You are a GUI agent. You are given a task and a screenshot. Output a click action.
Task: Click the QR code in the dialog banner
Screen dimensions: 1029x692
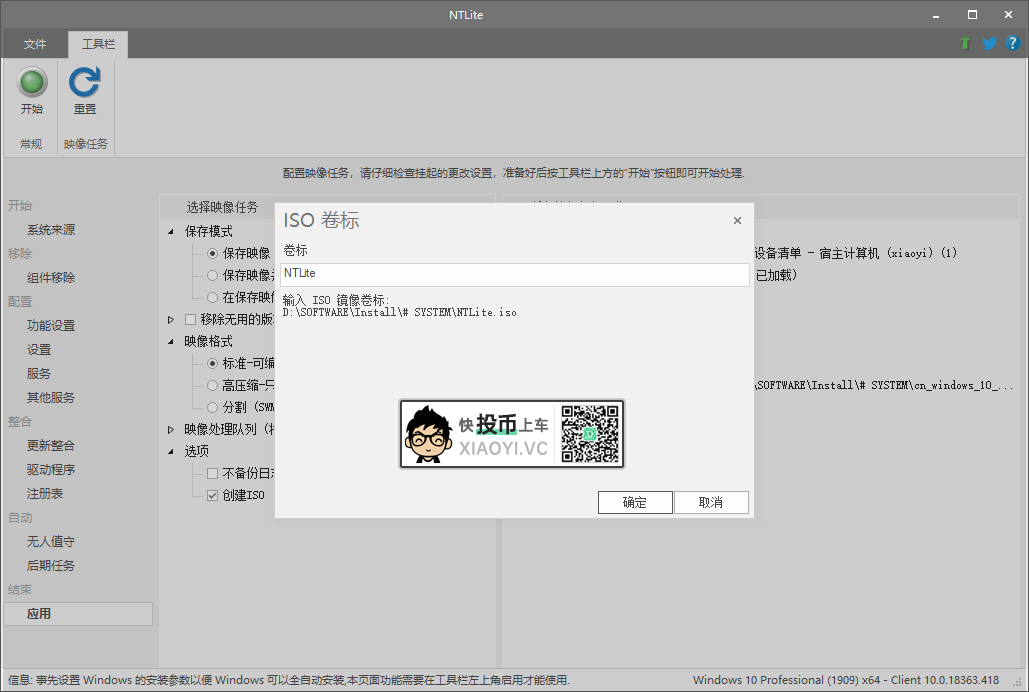tap(589, 433)
